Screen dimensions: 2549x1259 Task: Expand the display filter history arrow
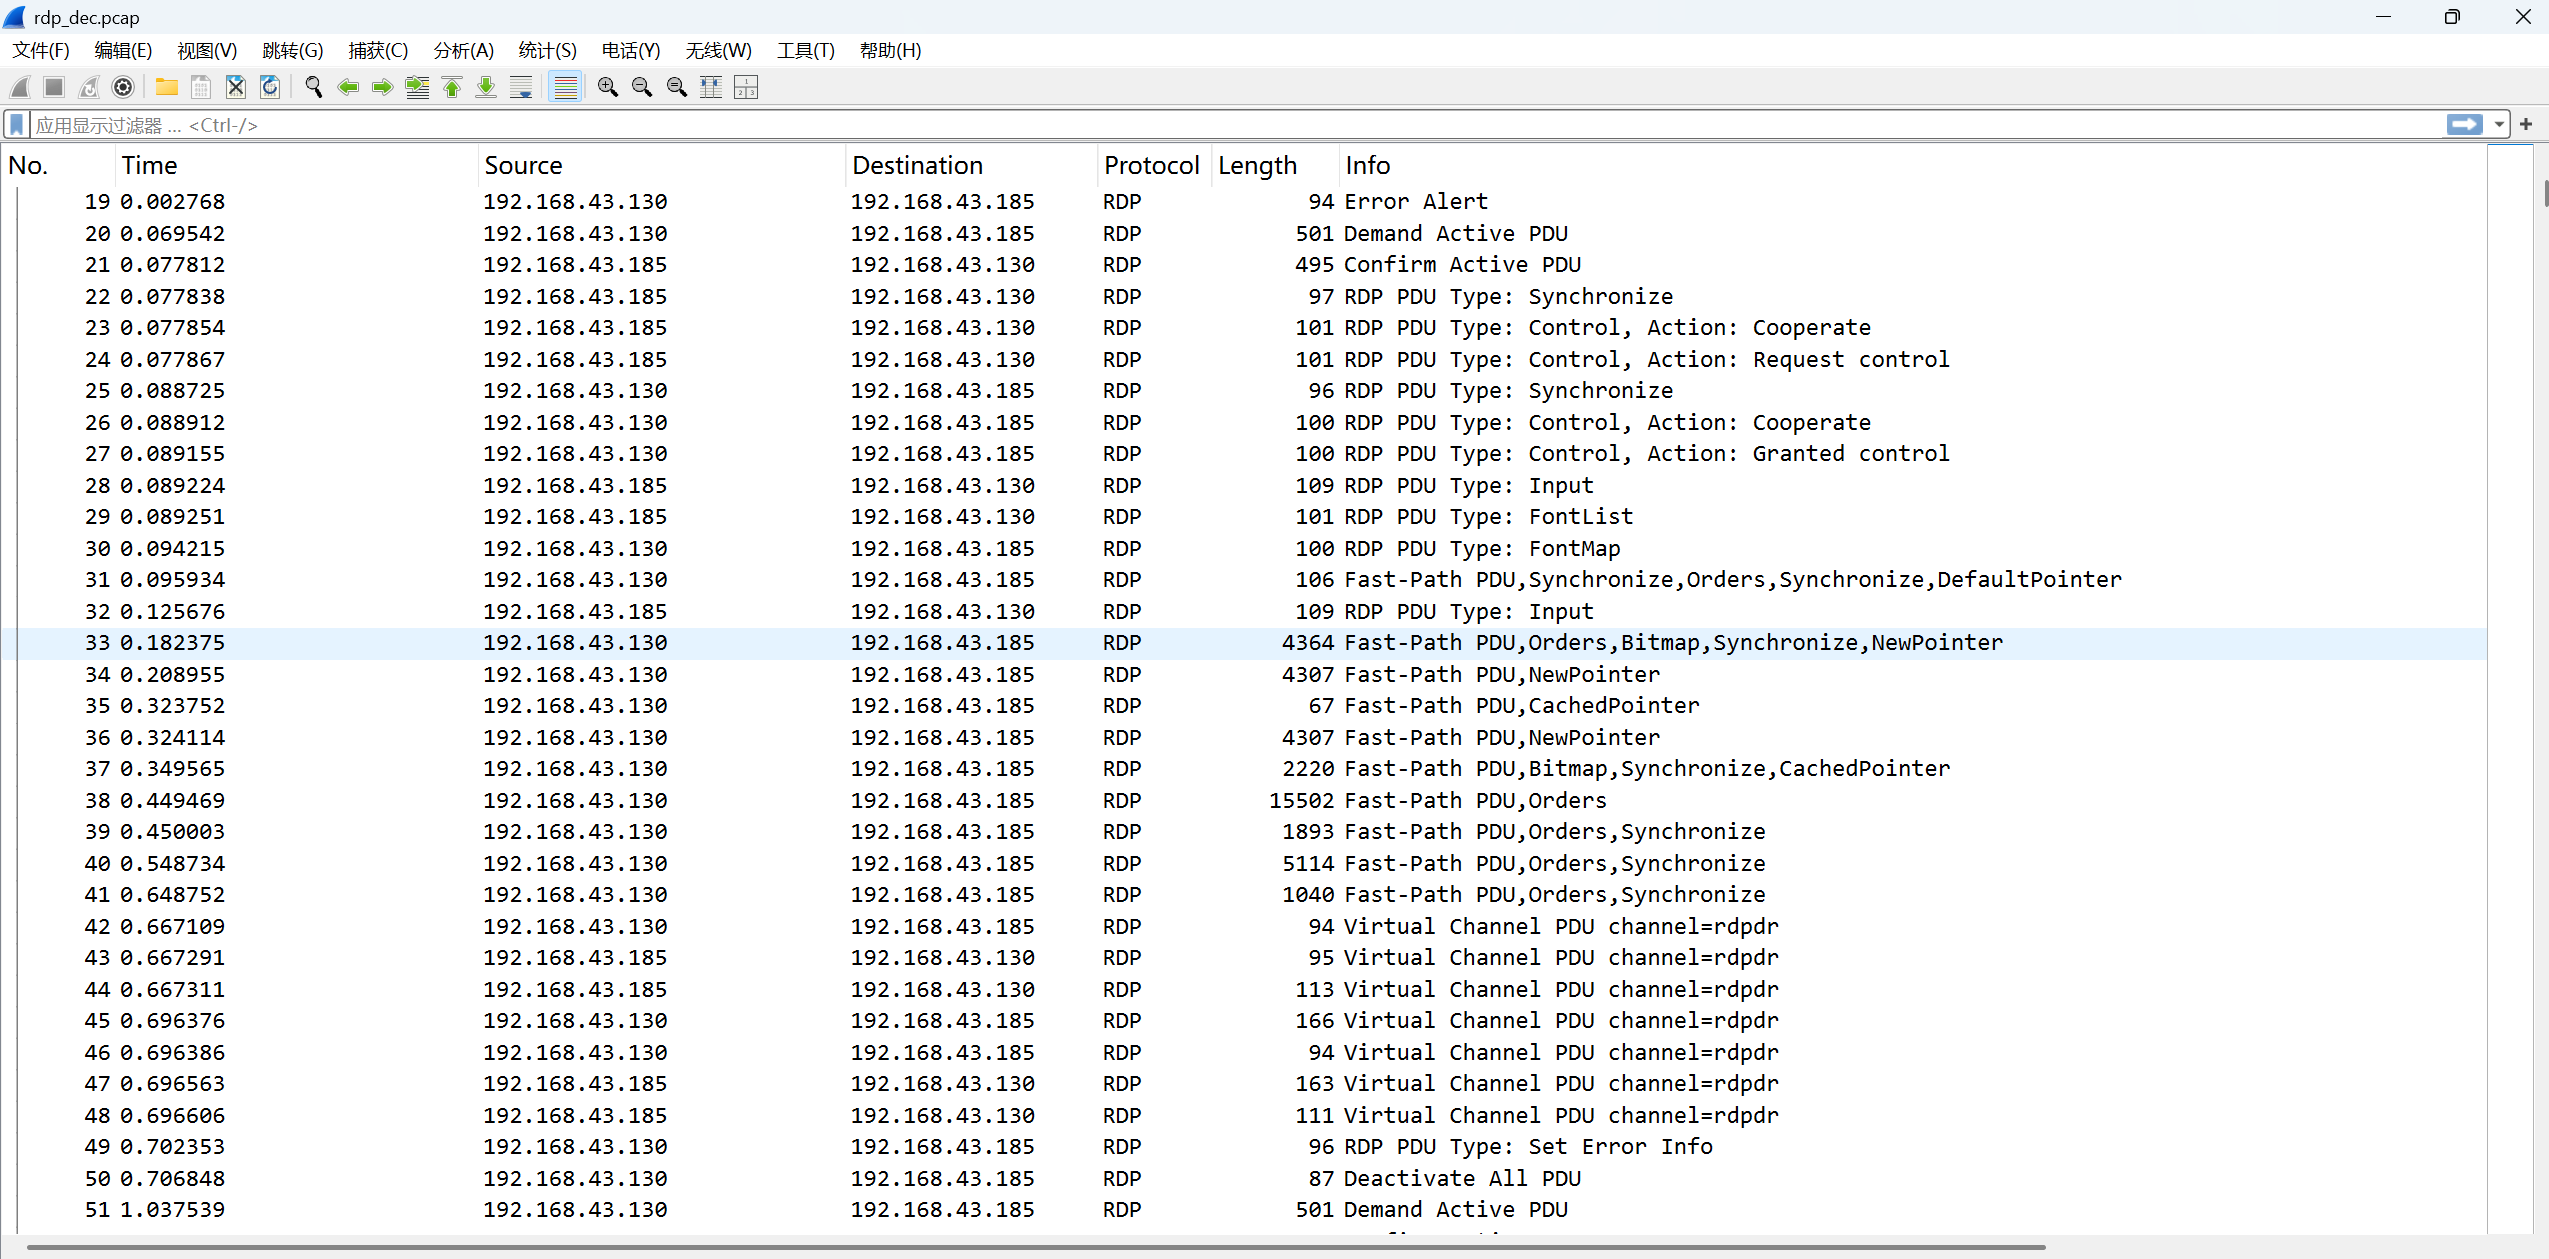[x=2499, y=125]
